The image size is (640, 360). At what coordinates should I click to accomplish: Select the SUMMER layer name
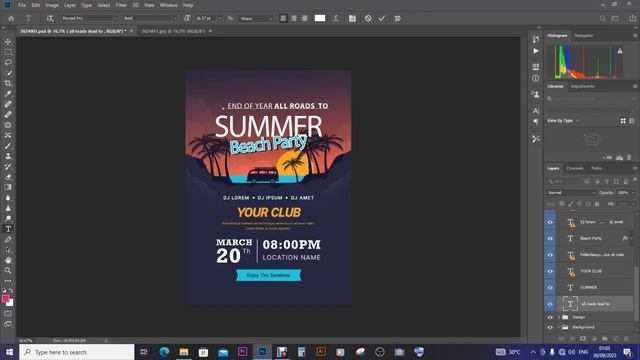click(x=588, y=287)
